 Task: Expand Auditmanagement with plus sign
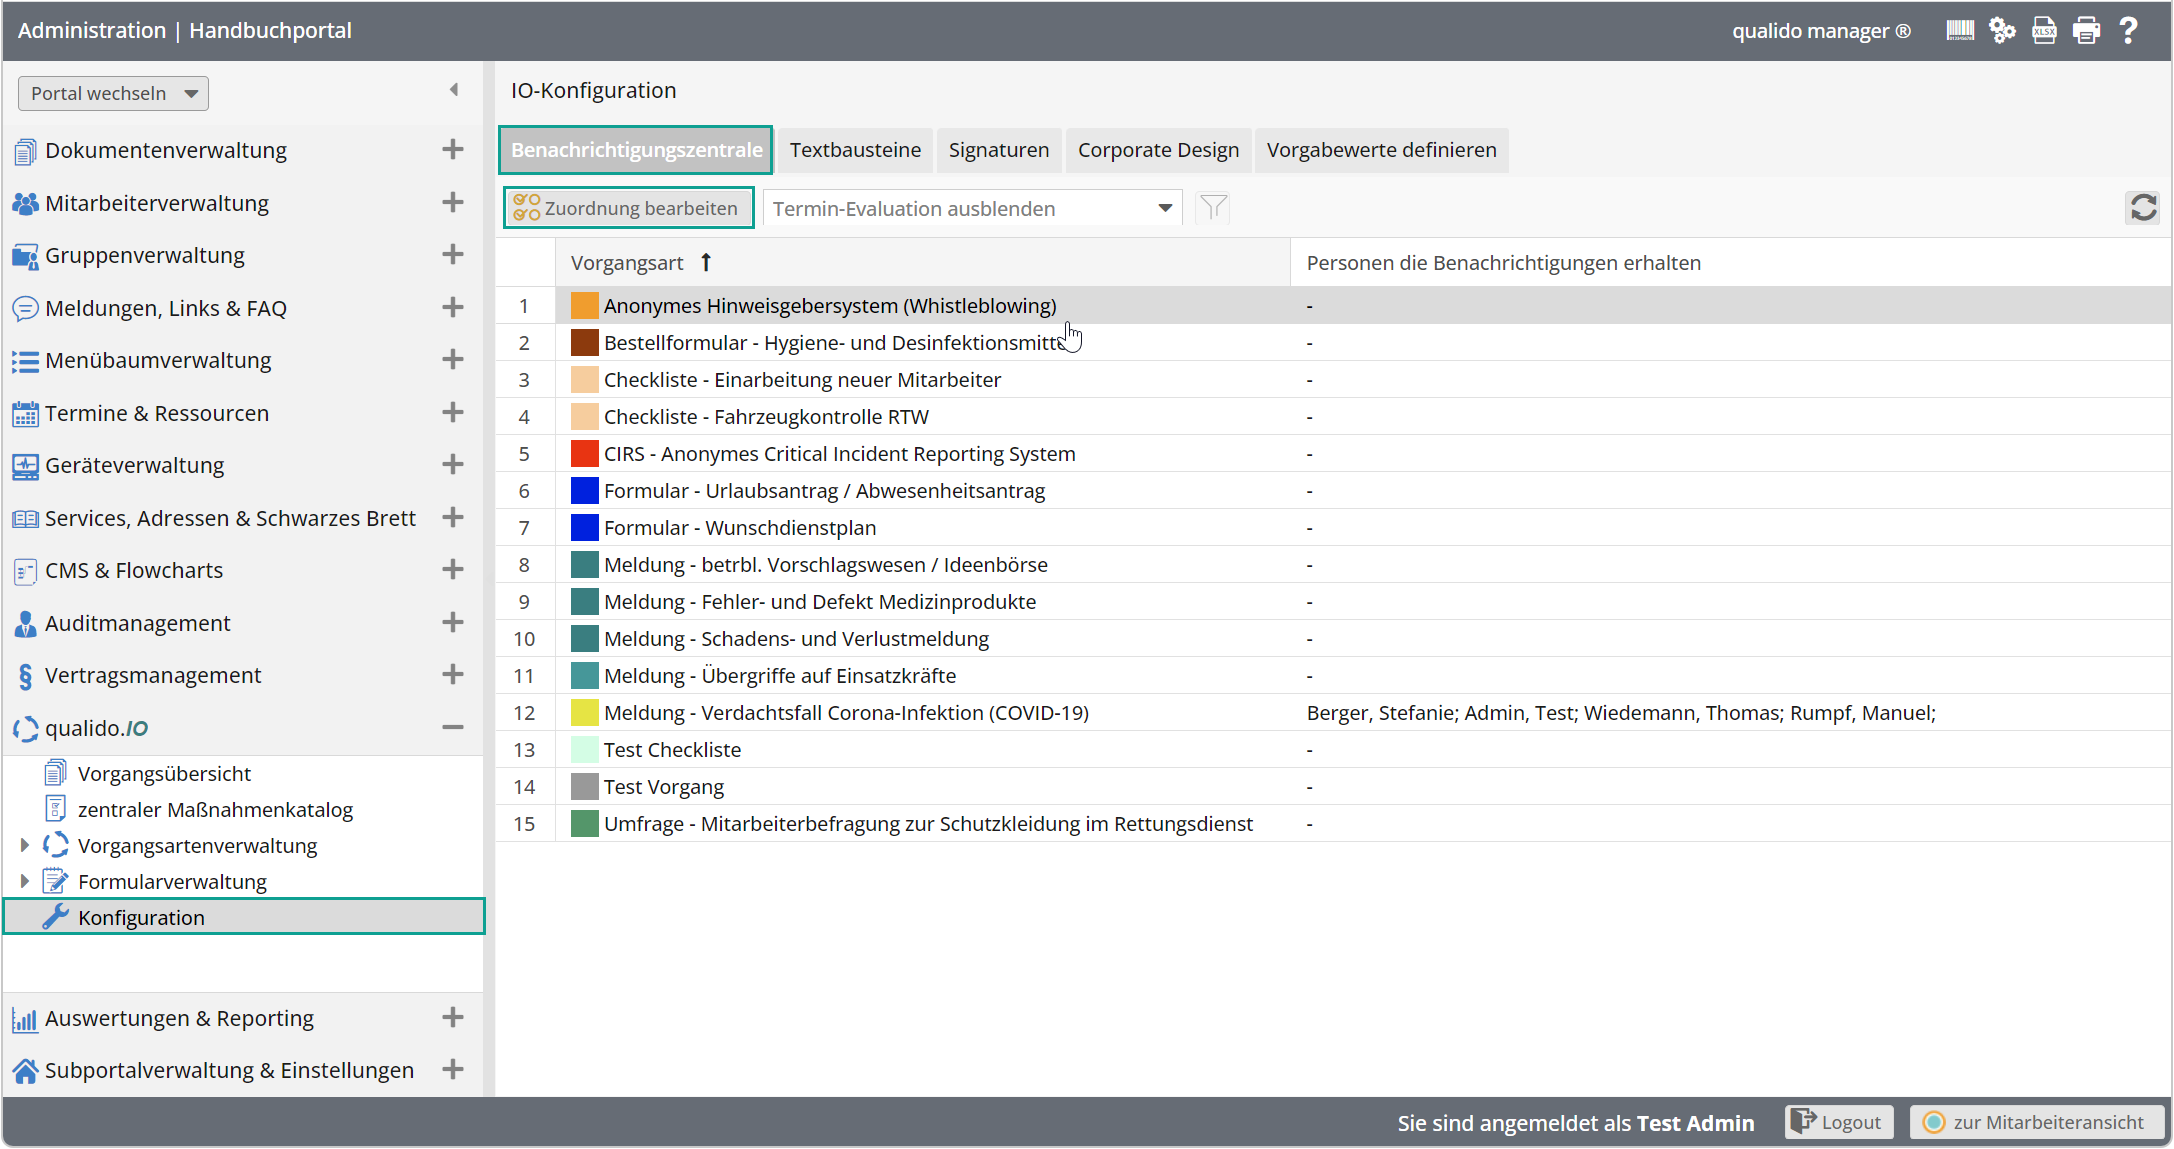coord(453,623)
